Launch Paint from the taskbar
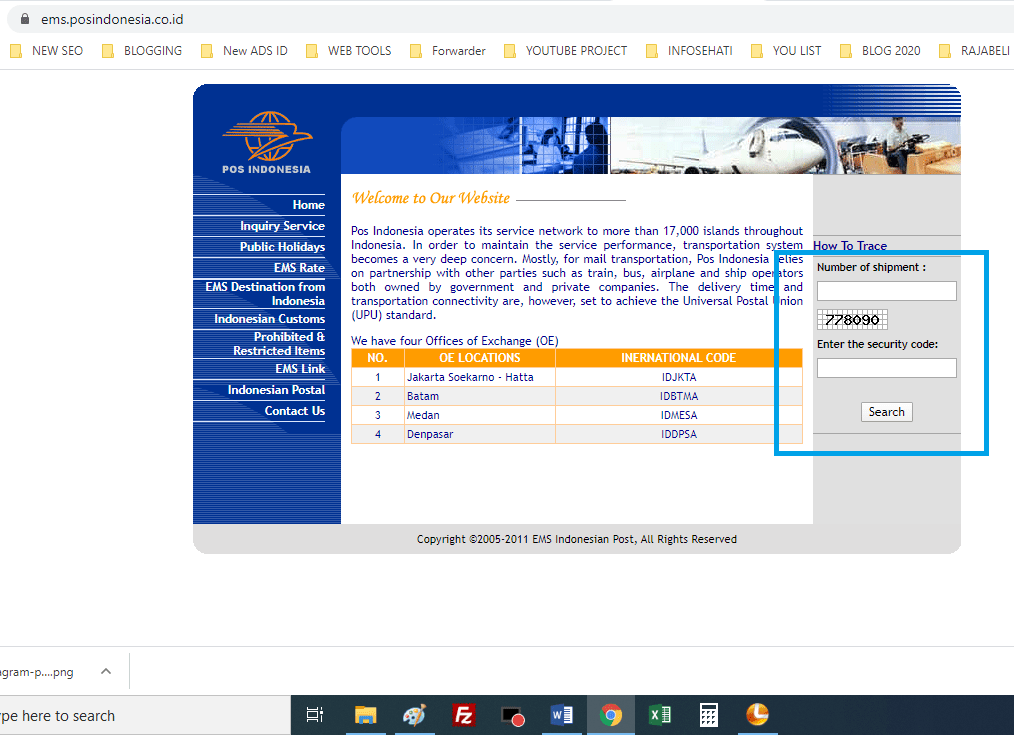The image size is (1014, 740). point(415,715)
